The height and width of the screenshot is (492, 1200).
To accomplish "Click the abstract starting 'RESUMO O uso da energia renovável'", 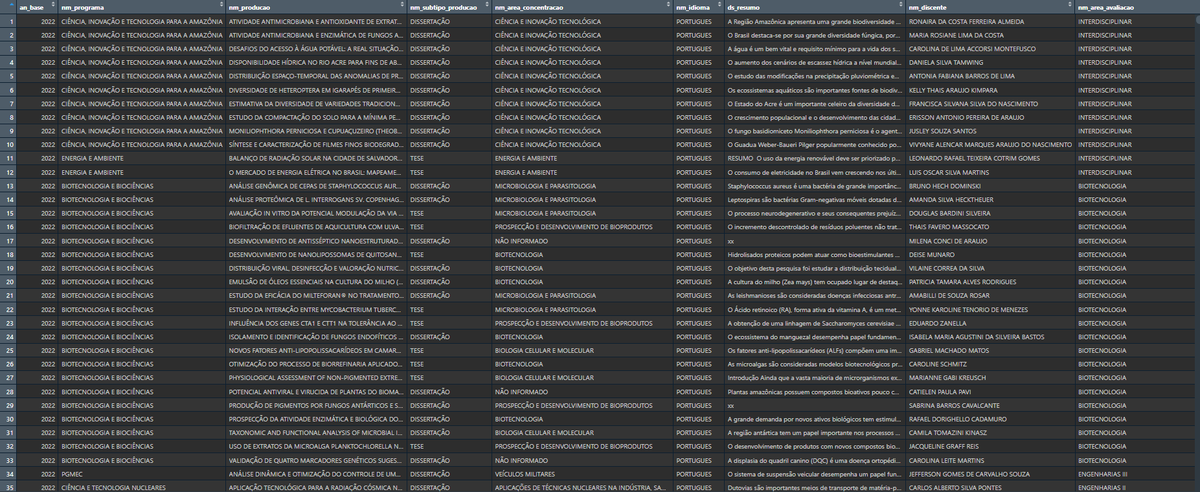I will tap(813, 158).
